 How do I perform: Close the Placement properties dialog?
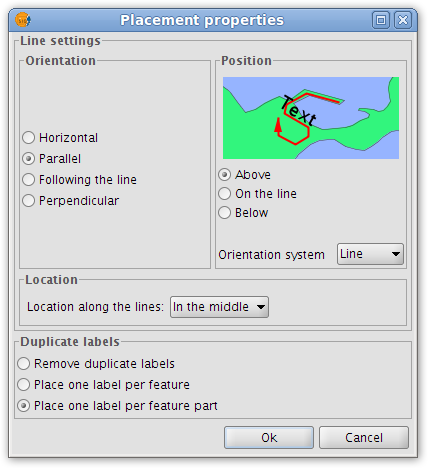click(403, 20)
